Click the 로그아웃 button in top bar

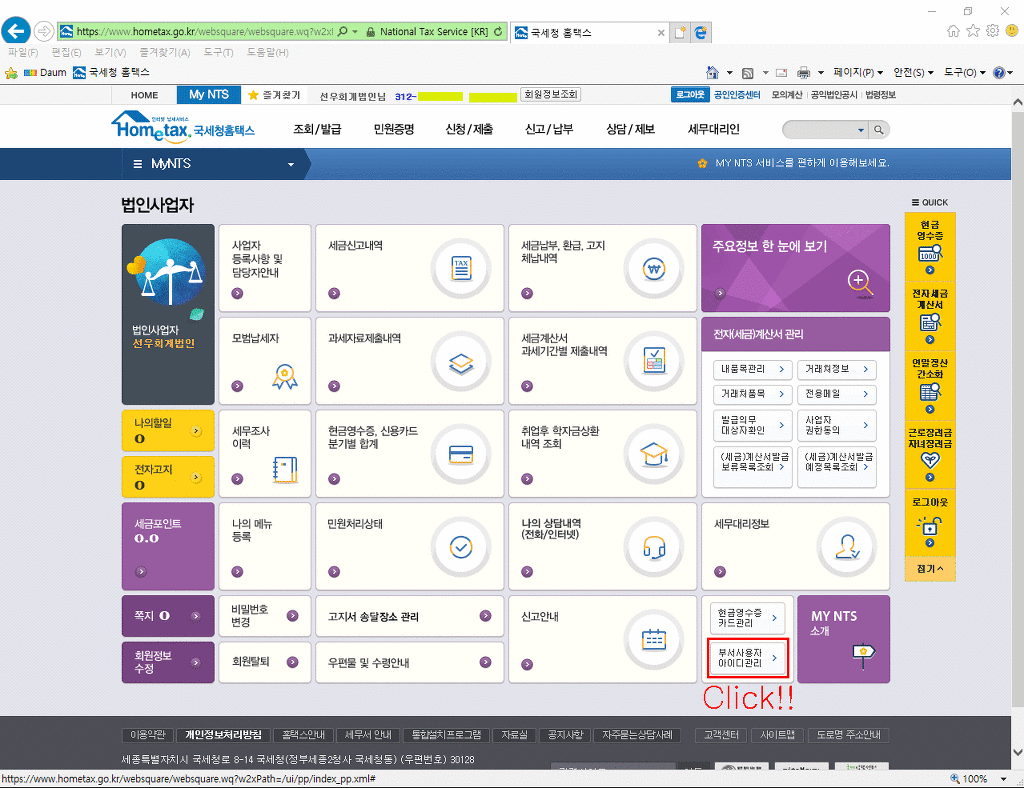689,95
